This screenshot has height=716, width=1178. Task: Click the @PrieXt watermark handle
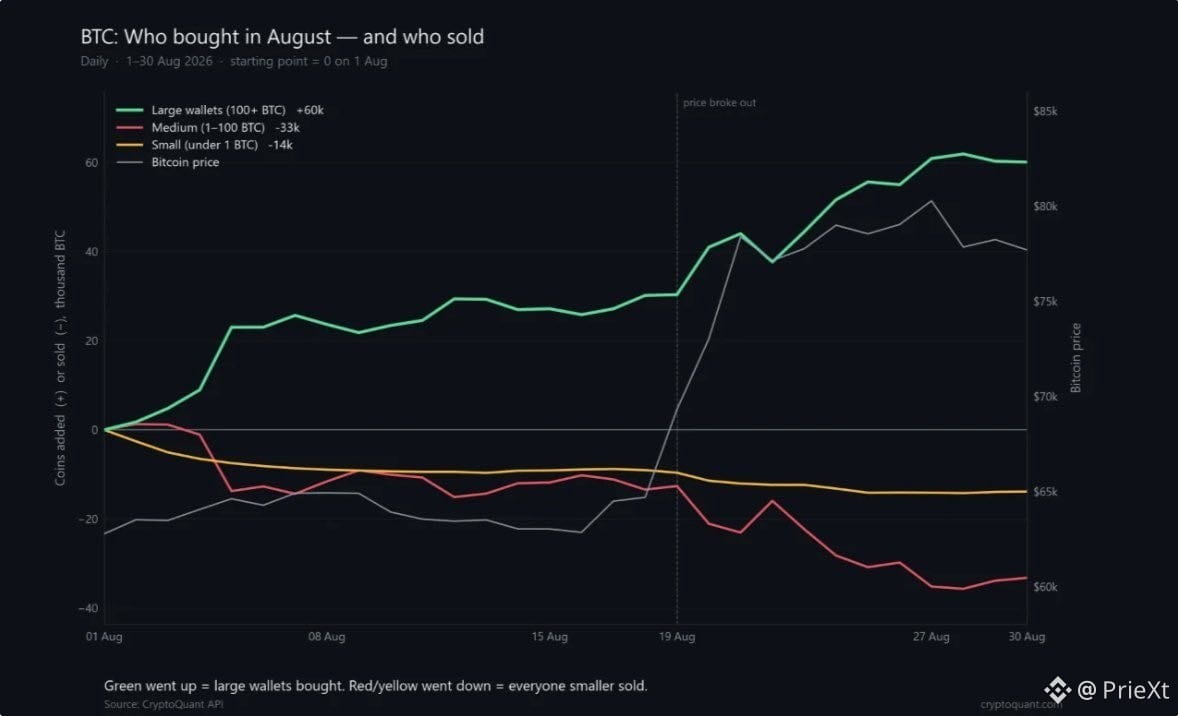pyautogui.click(x=1124, y=689)
